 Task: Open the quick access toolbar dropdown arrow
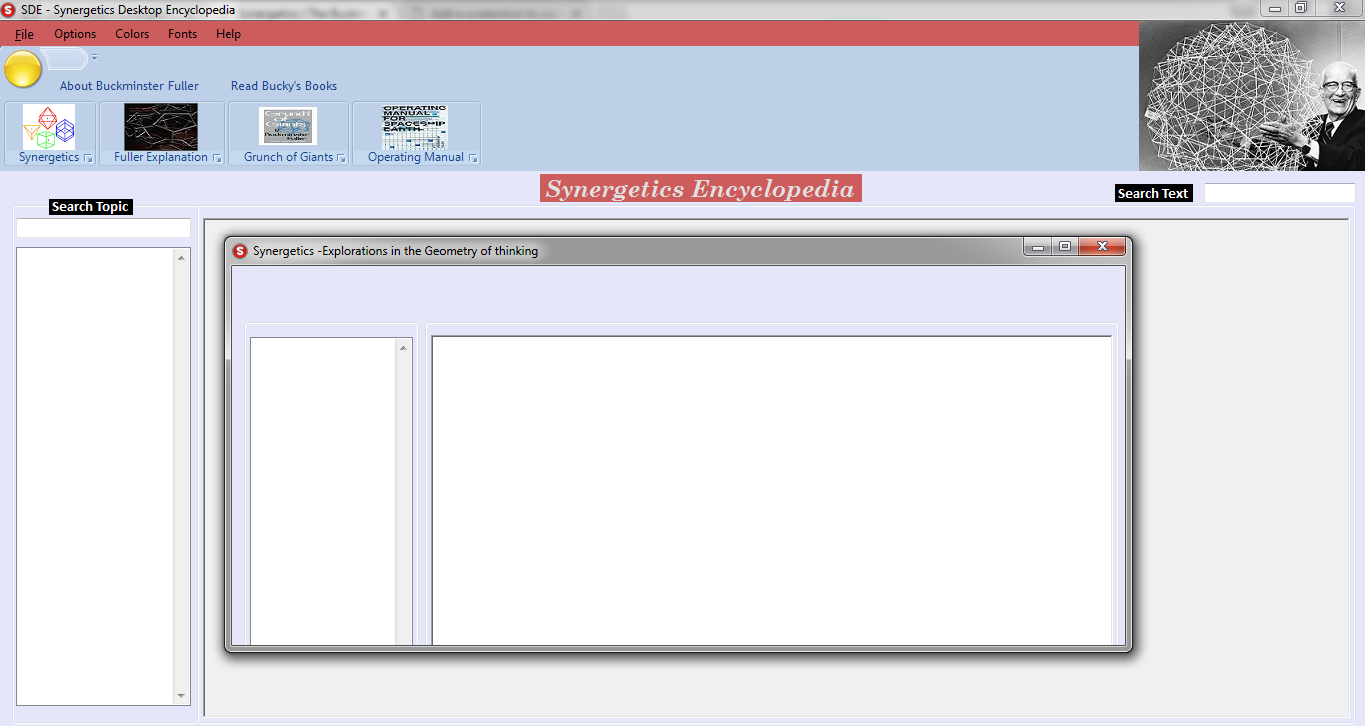95,58
